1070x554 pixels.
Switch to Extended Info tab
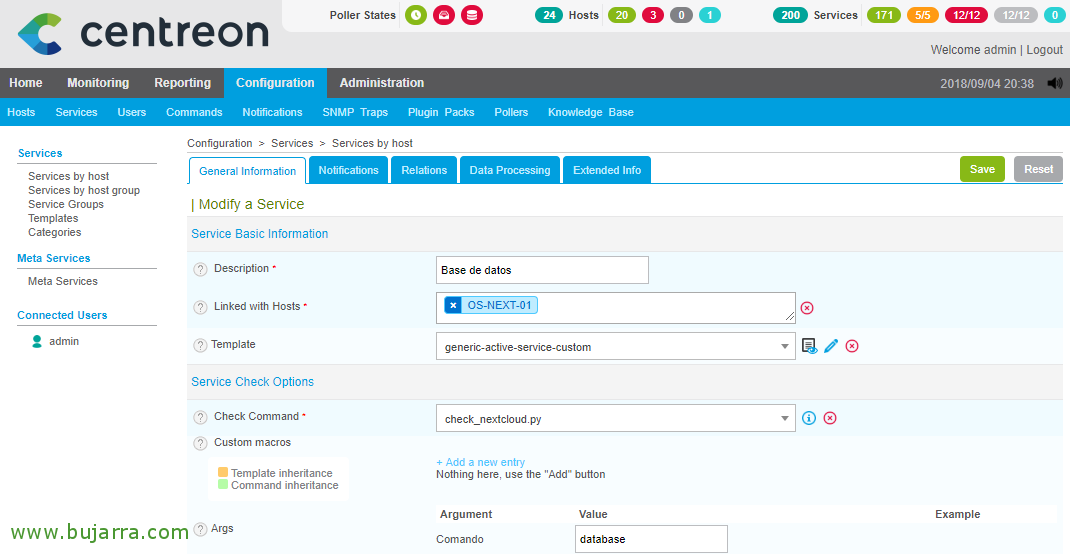click(x=607, y=170)
